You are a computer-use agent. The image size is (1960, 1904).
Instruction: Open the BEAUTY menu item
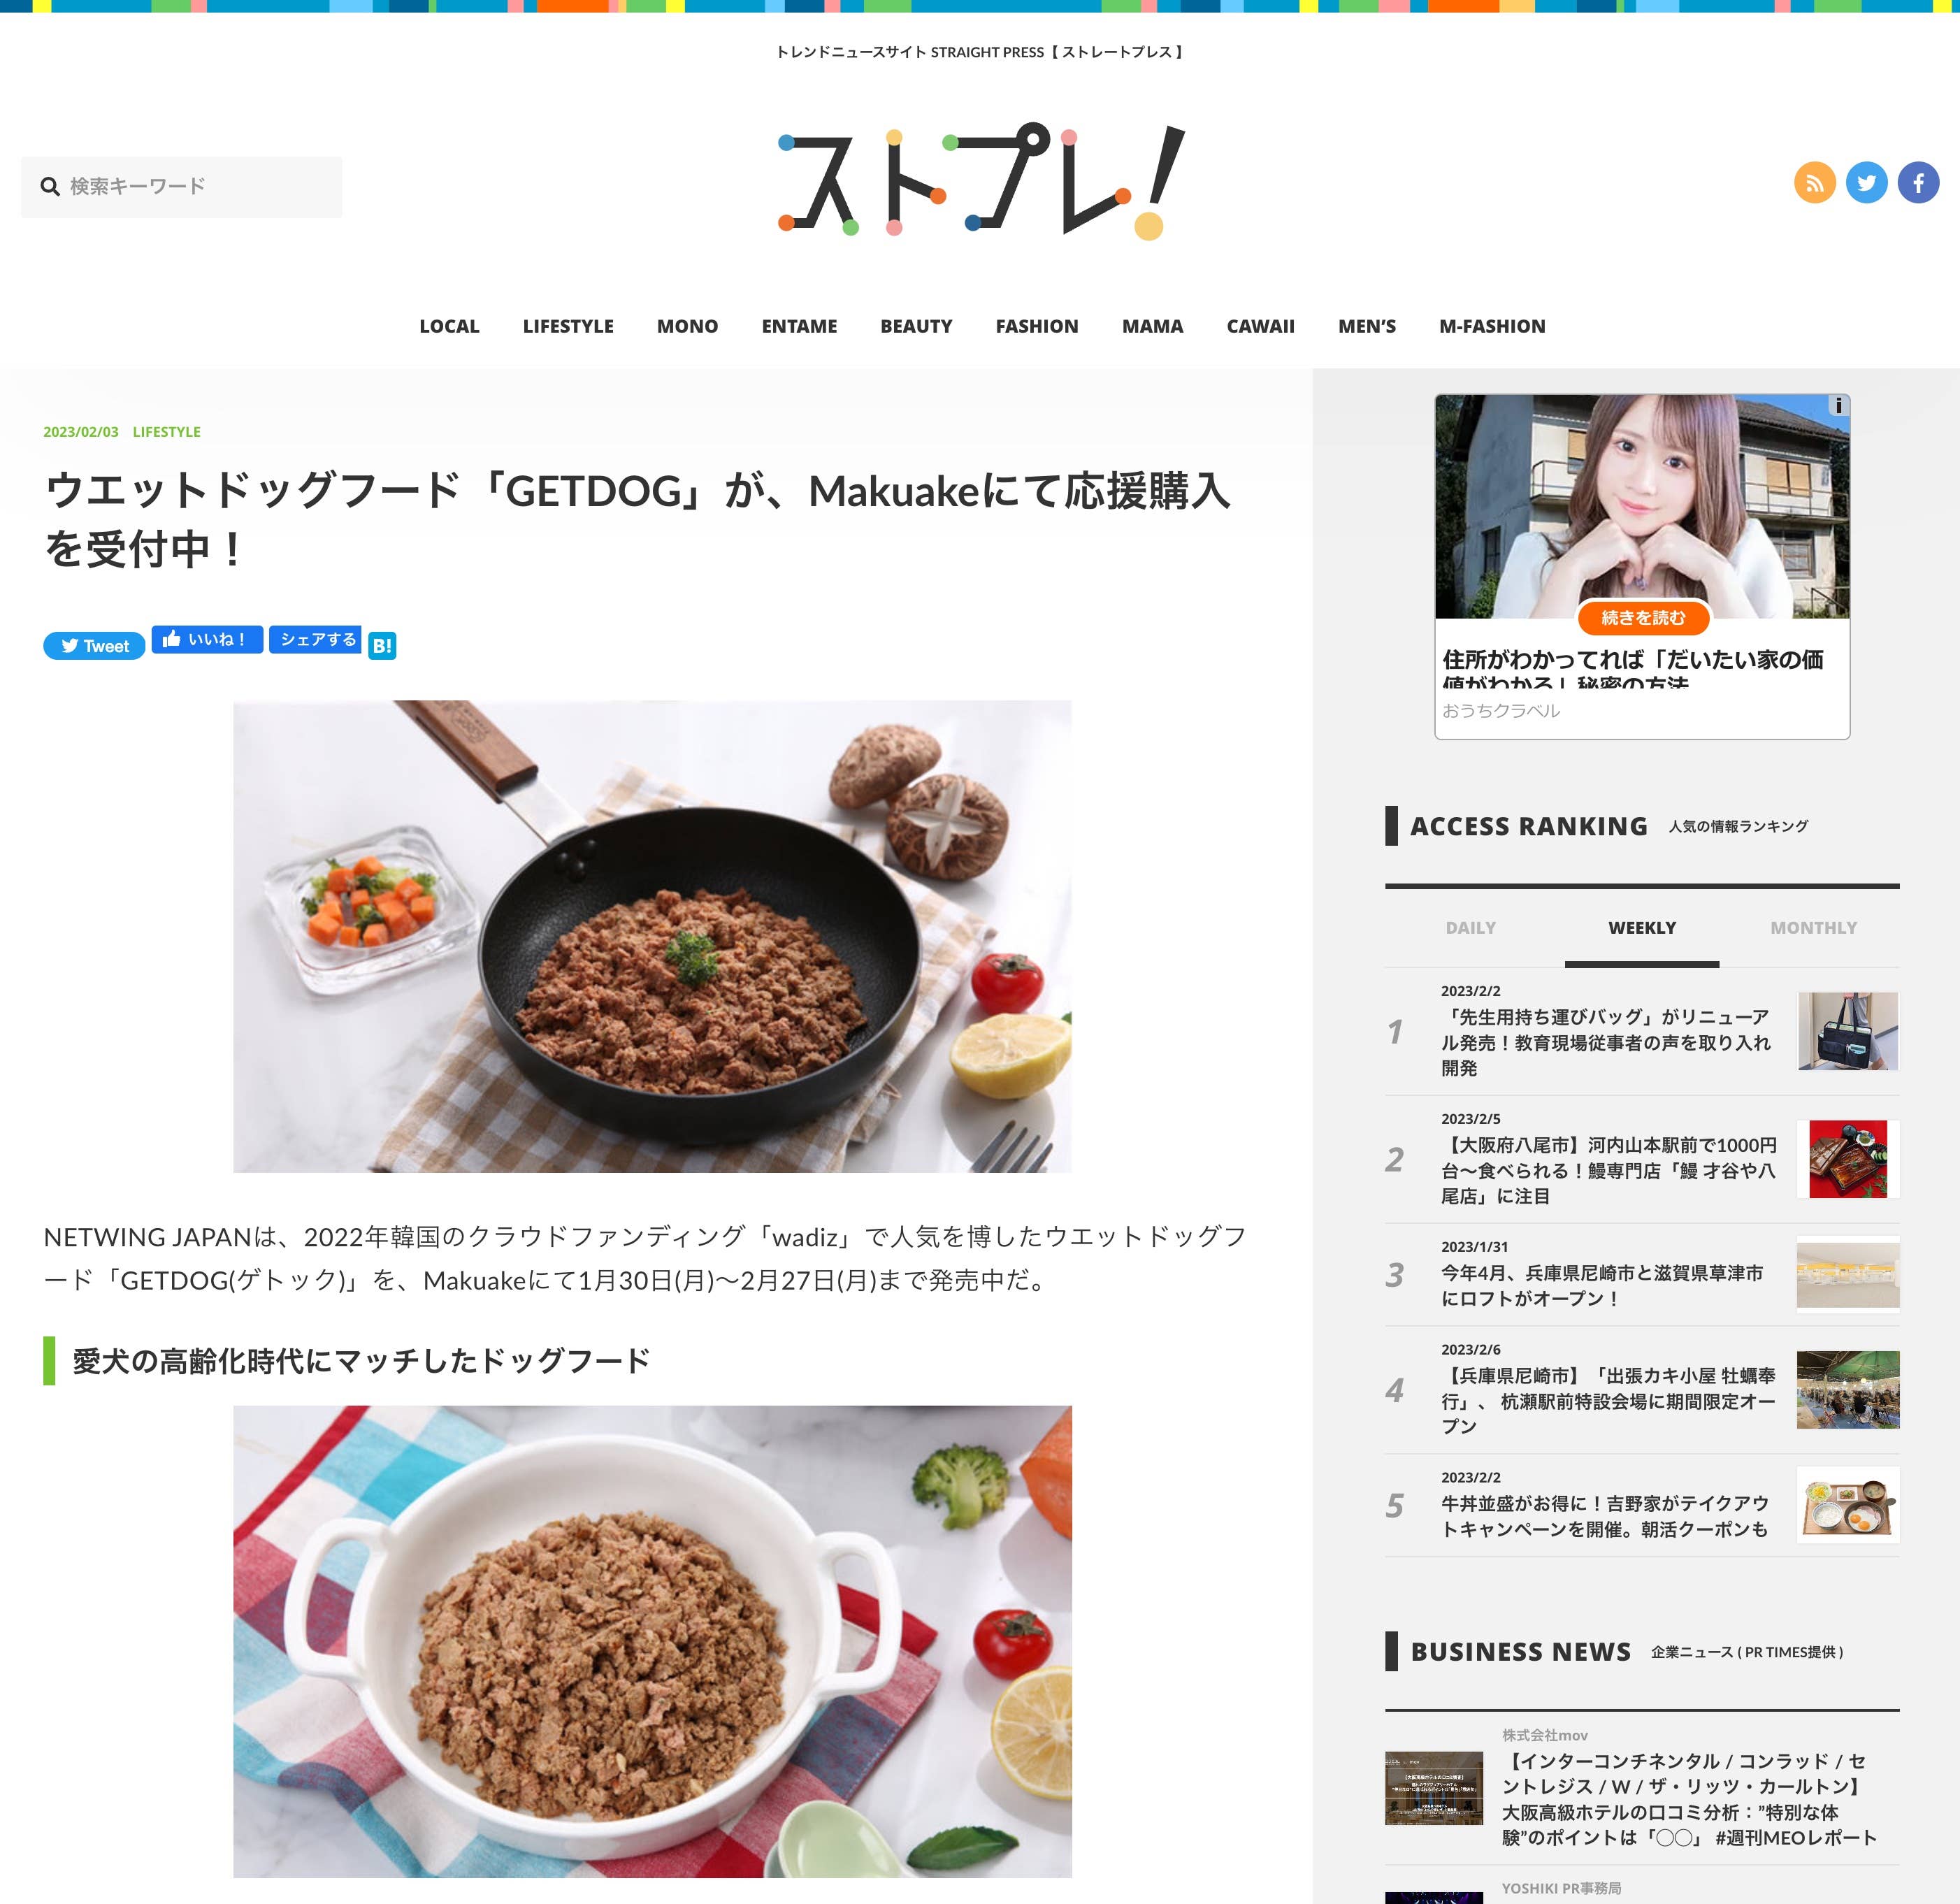pos(916,327)
